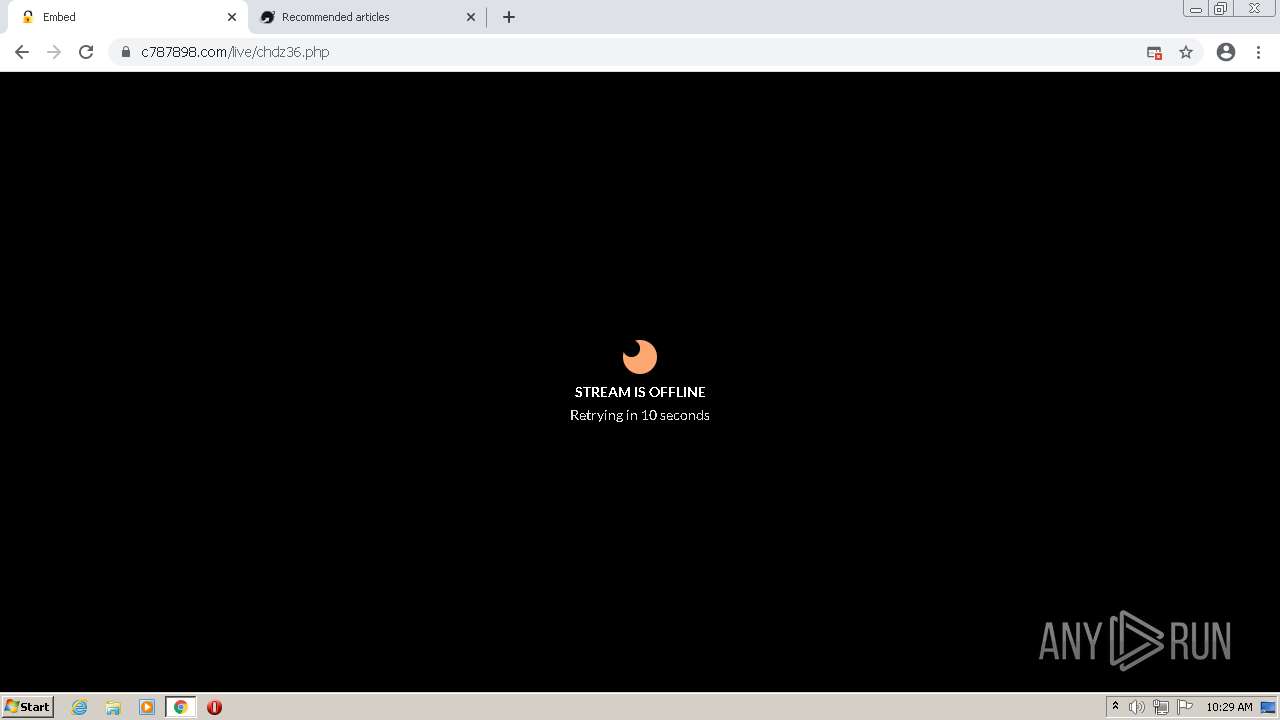This screenshot has width=1280, height=720.
Task: Open the volume speaker tray icon
Action: tap(1137, 707)
